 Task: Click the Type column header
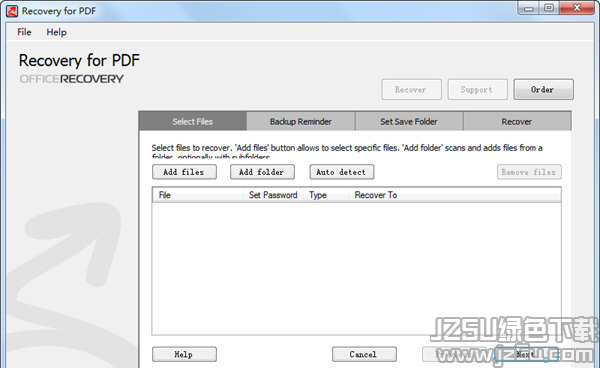[x=326, y=195]
